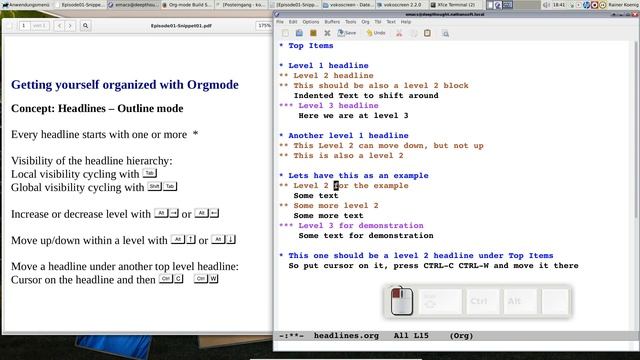The width and height of the screenshot is (640, 360).
Task: Switch to the emacs@deepthou... taskbar entry
Action: [x=133, y=5]
